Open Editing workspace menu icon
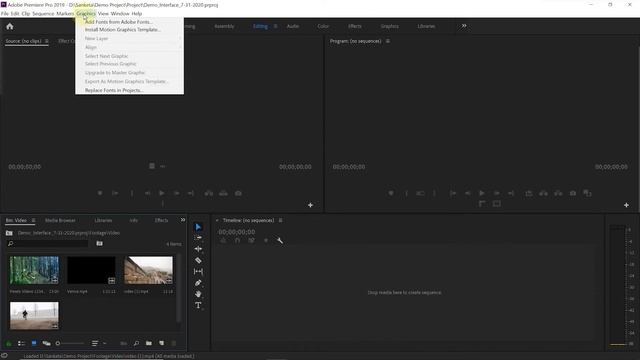This screenshot has height=360, width=640. click(x=276, y=26)
